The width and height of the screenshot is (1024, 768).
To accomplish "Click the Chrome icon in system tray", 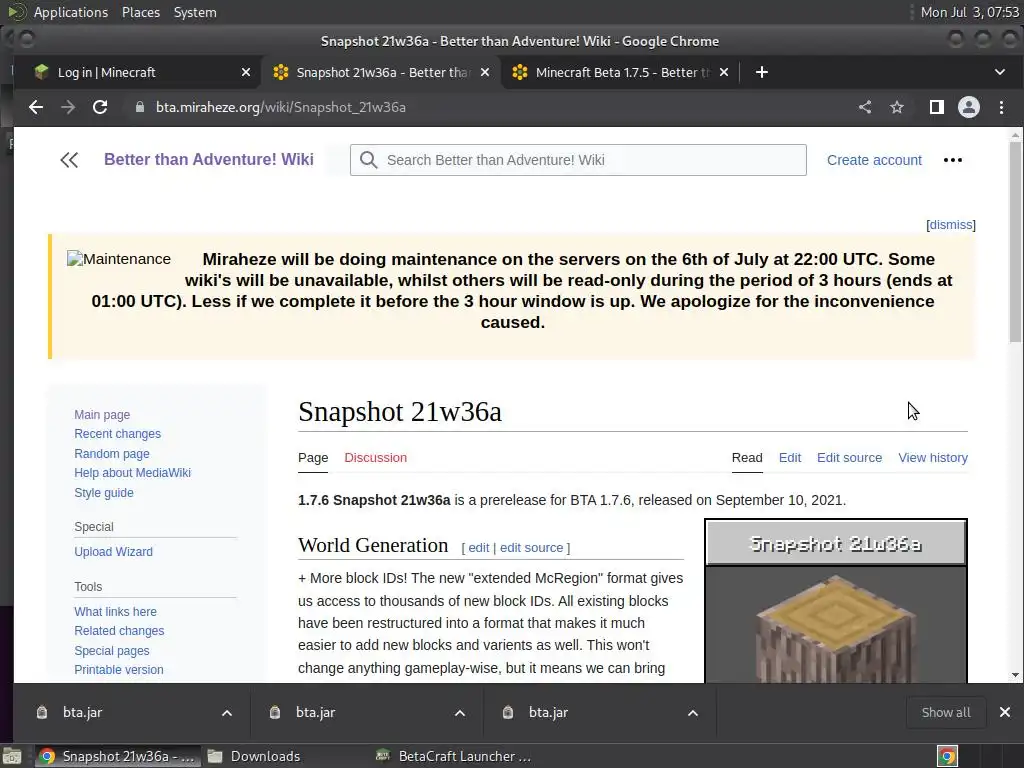I will tap(948, 756).
